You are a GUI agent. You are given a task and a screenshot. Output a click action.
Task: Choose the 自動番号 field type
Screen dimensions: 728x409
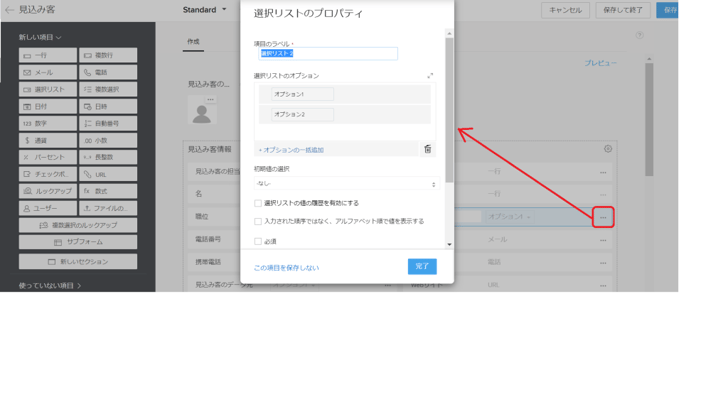[108, 123]
